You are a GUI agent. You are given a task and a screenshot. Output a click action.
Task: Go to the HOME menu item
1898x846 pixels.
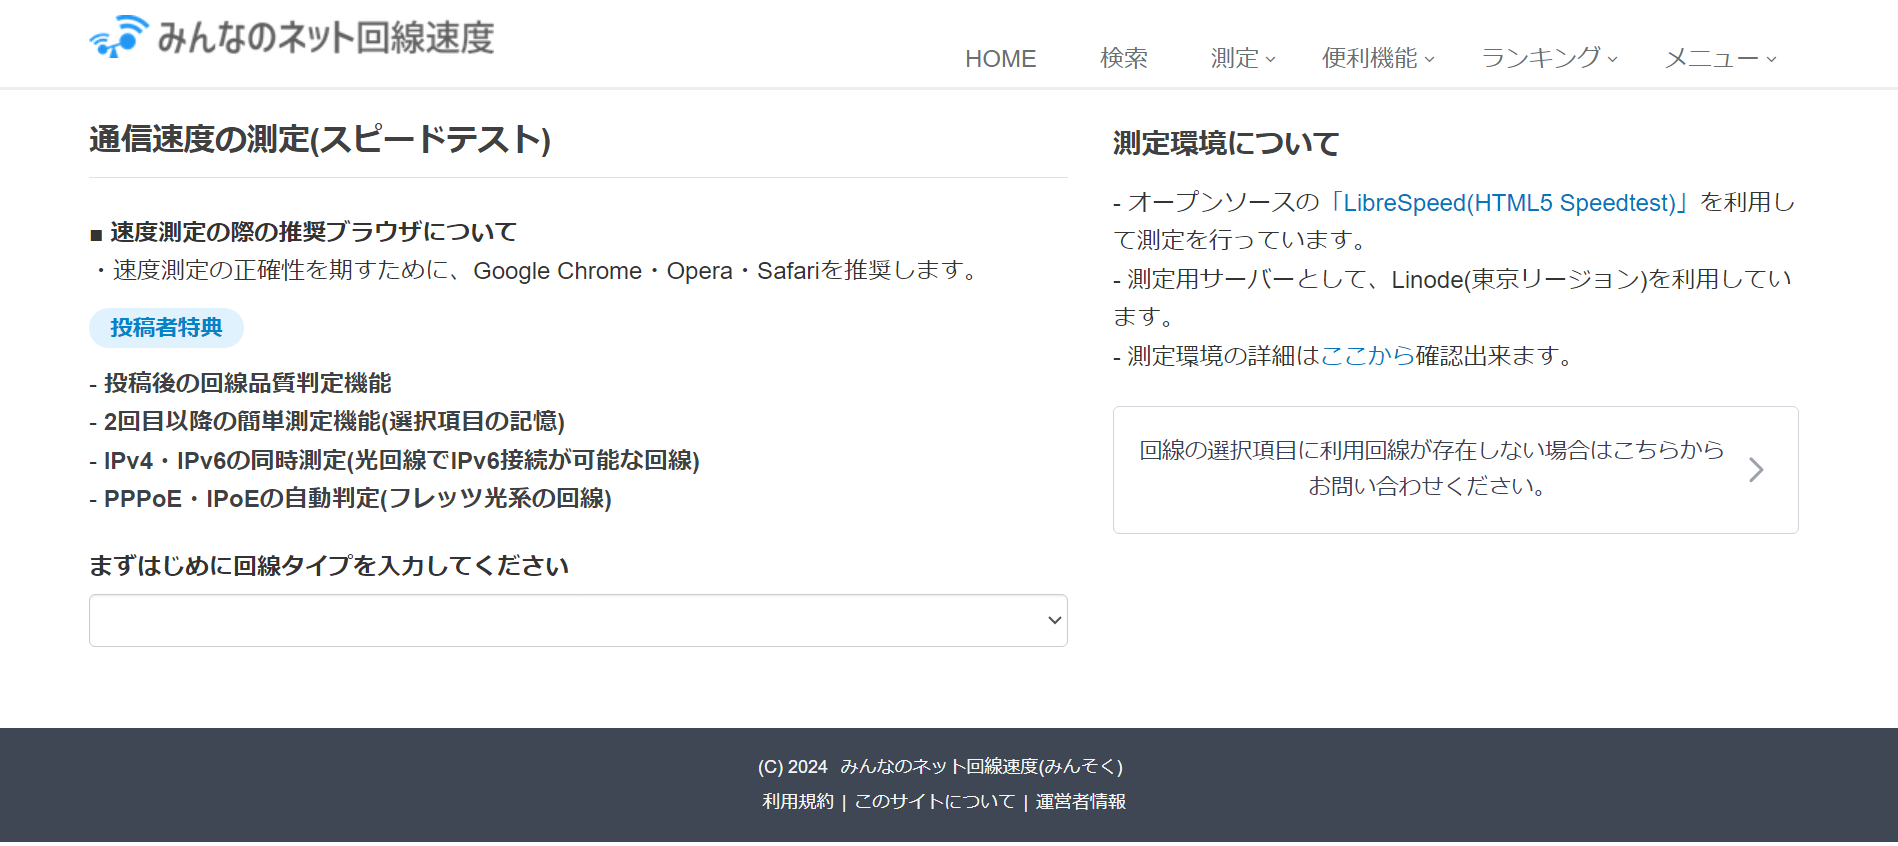pos(1000,59)
